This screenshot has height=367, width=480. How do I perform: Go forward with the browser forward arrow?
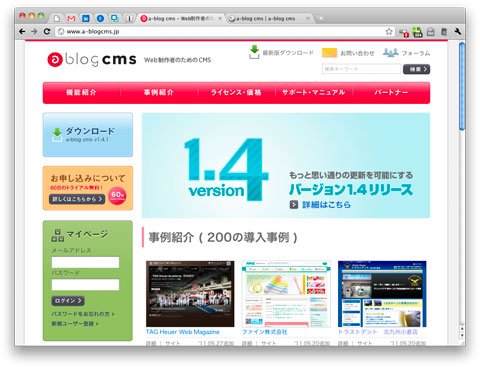tap(34, 32)
